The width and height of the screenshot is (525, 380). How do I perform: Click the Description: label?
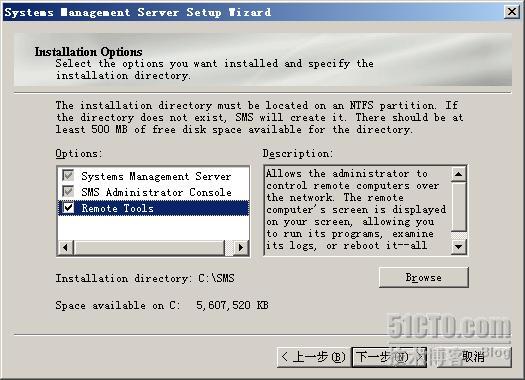[x=298, y=154]
